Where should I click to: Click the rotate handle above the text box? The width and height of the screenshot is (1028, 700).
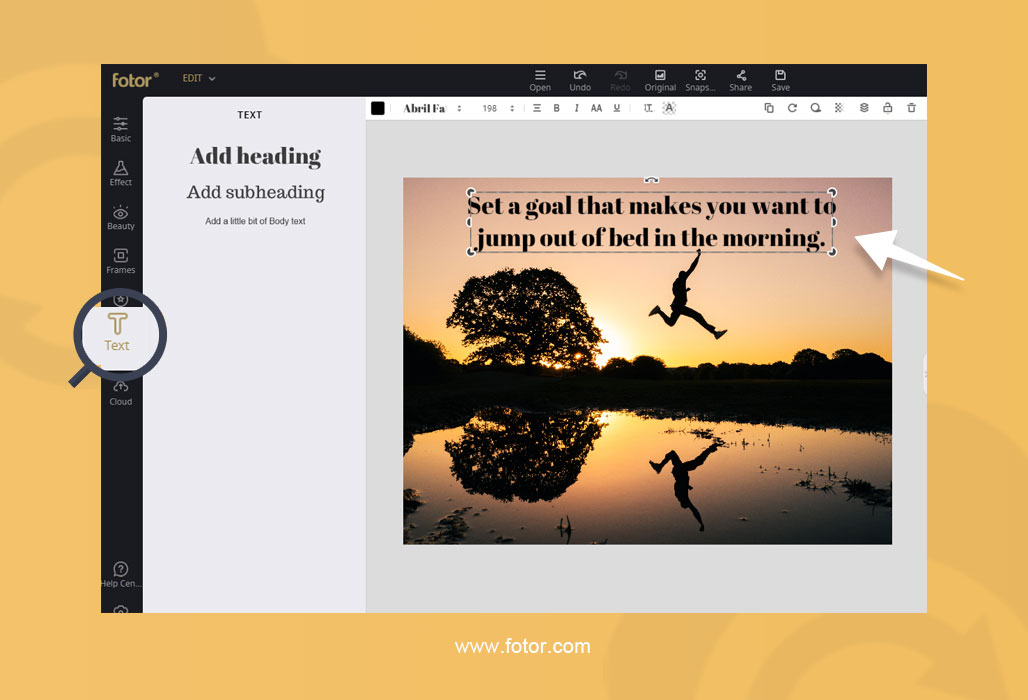coord(651,179)
